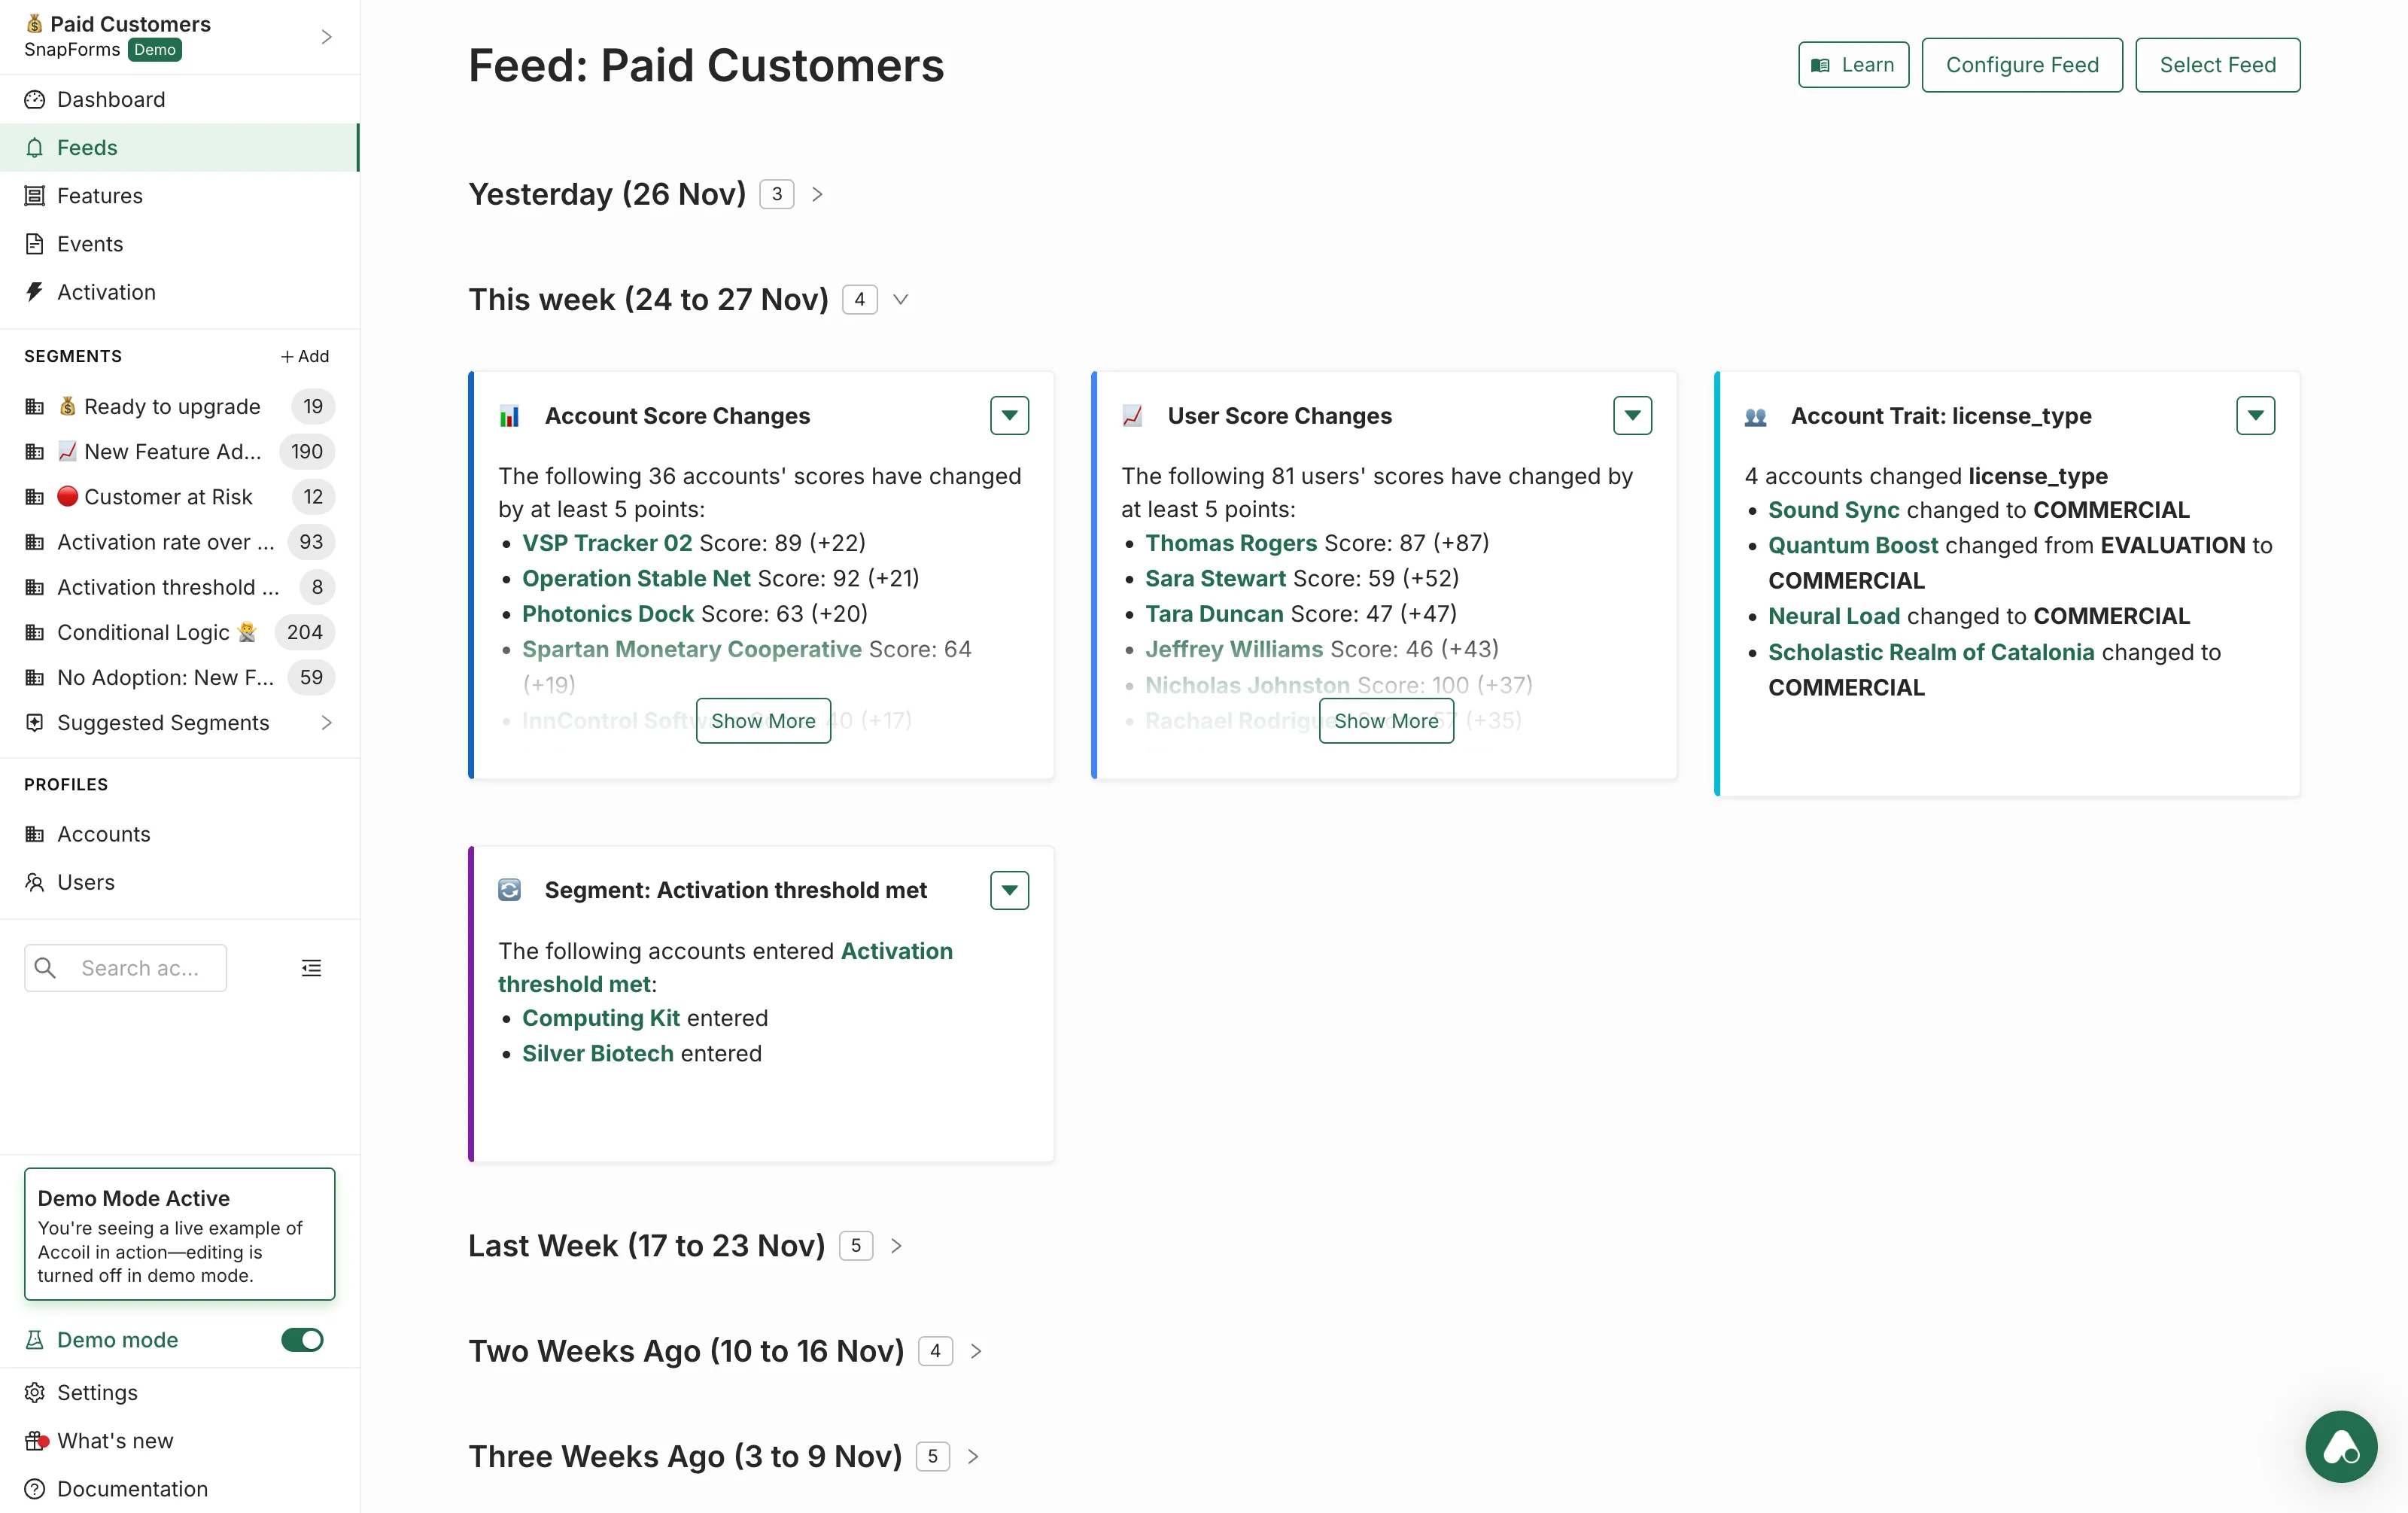Viewport: 2408px width, 1513px height.
Task: Click the Accoil chat bubble in corner
Action: coord(2340,1446)
